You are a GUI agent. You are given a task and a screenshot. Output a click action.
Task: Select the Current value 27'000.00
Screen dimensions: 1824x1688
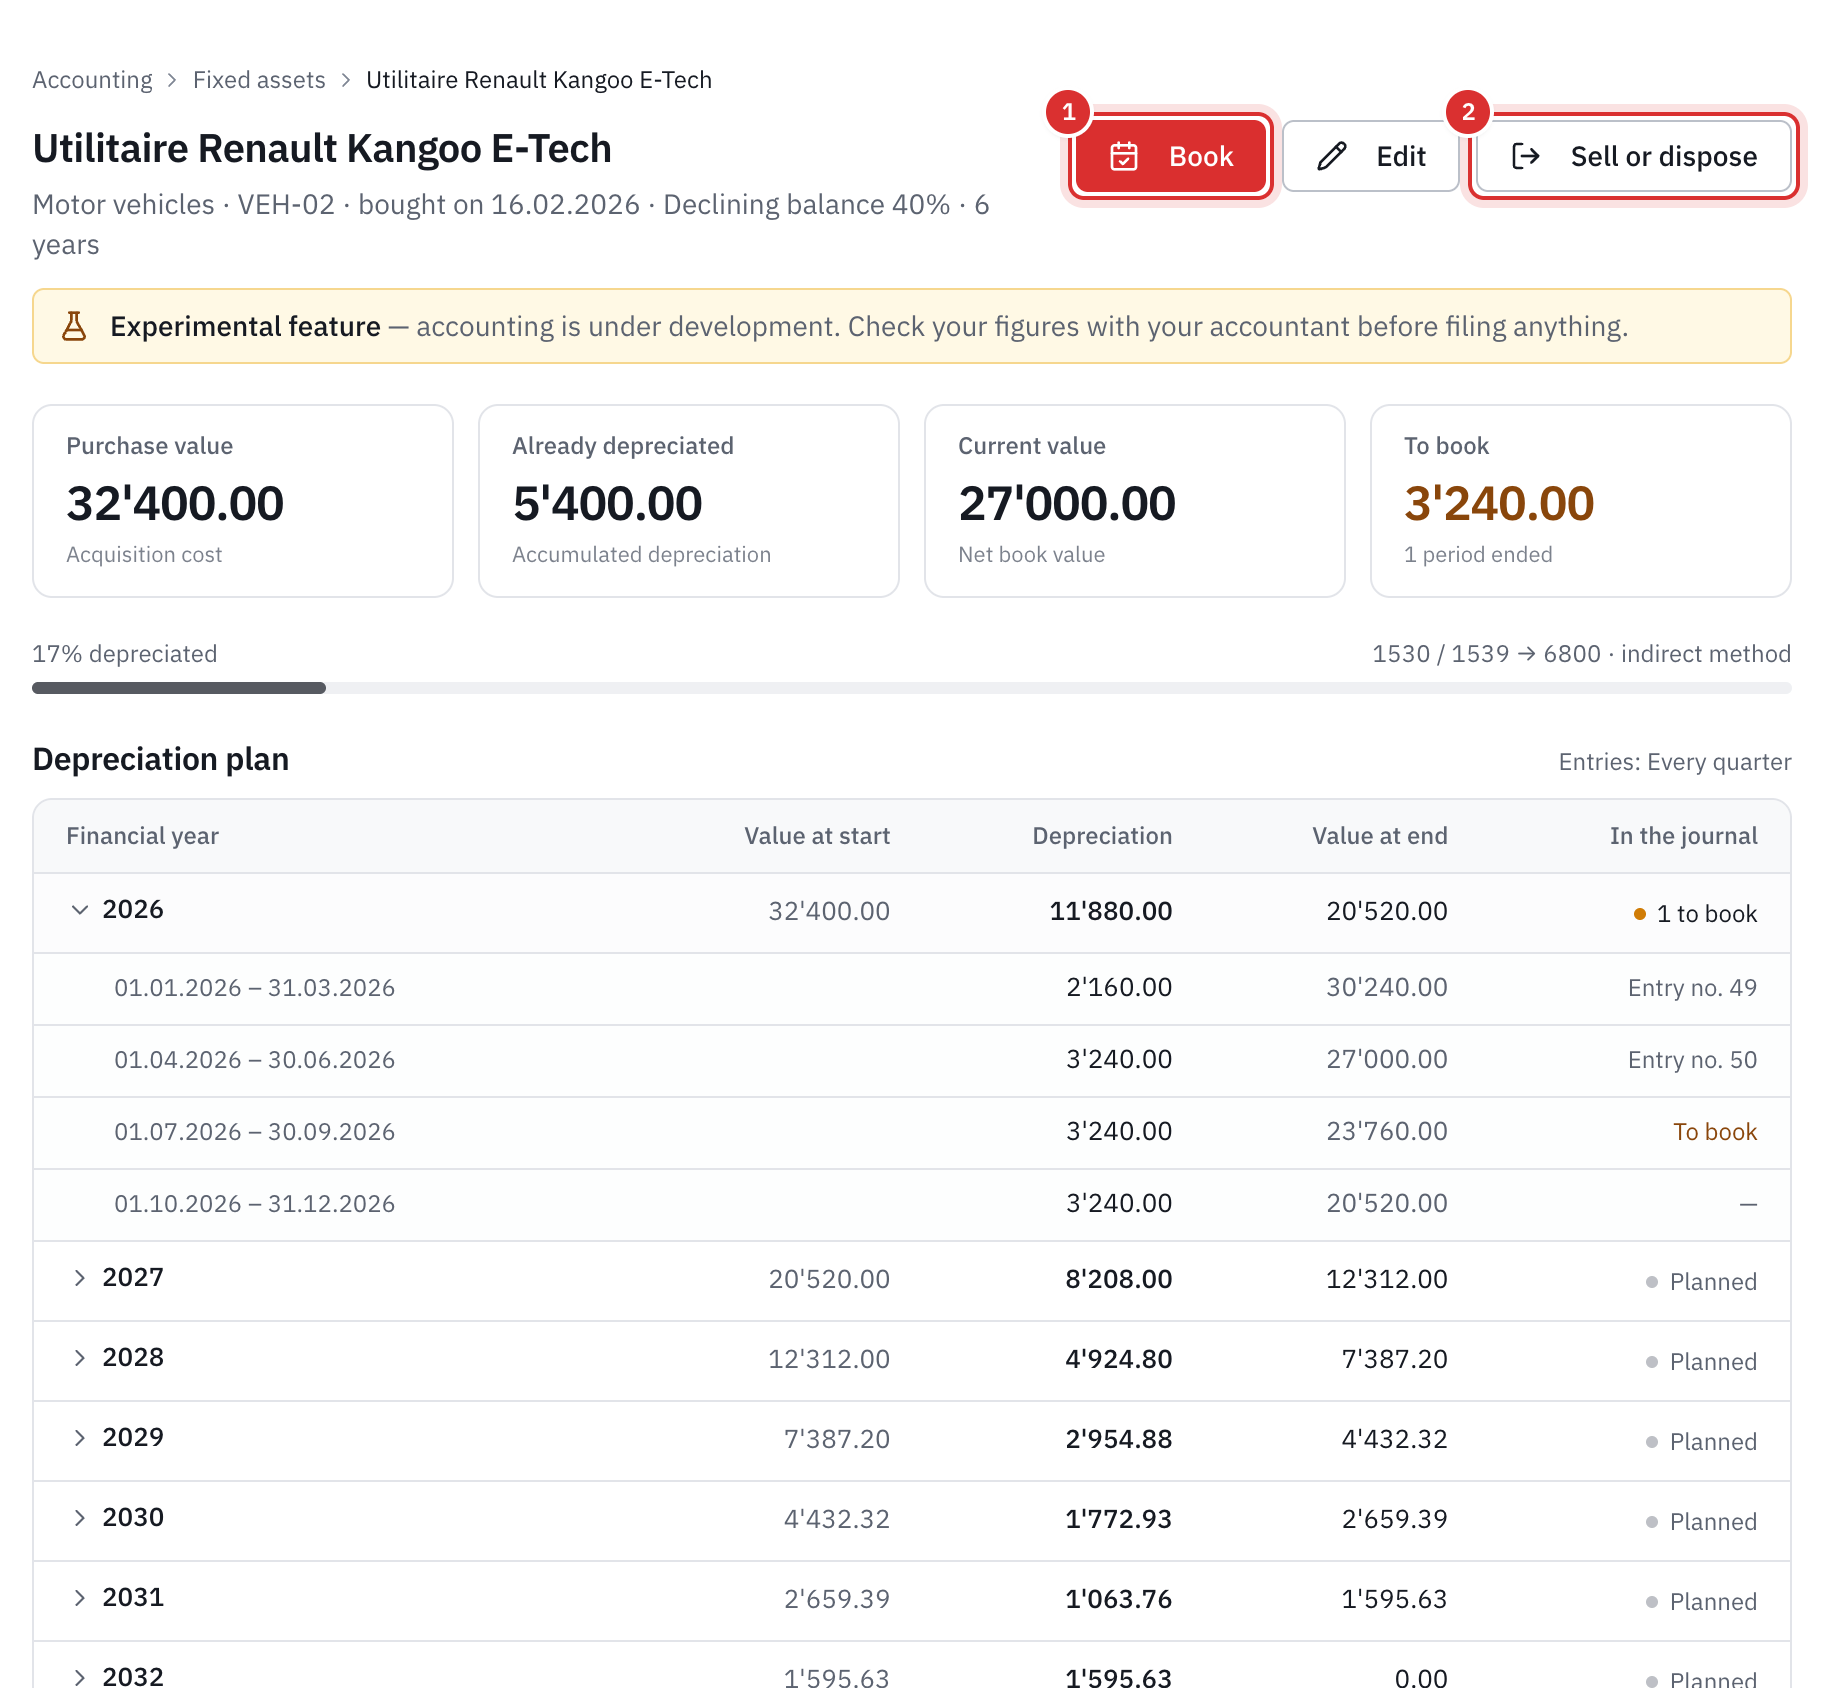[x=1067, y=503]
